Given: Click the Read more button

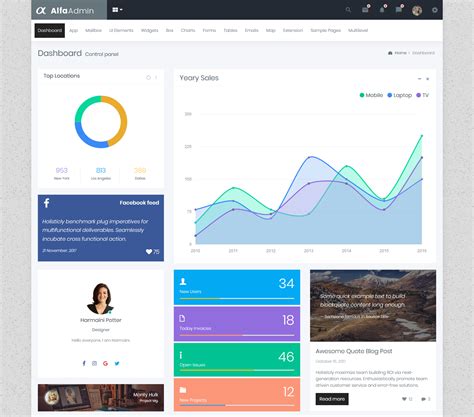Looking at the screenshot, I should tap(332, 399).
